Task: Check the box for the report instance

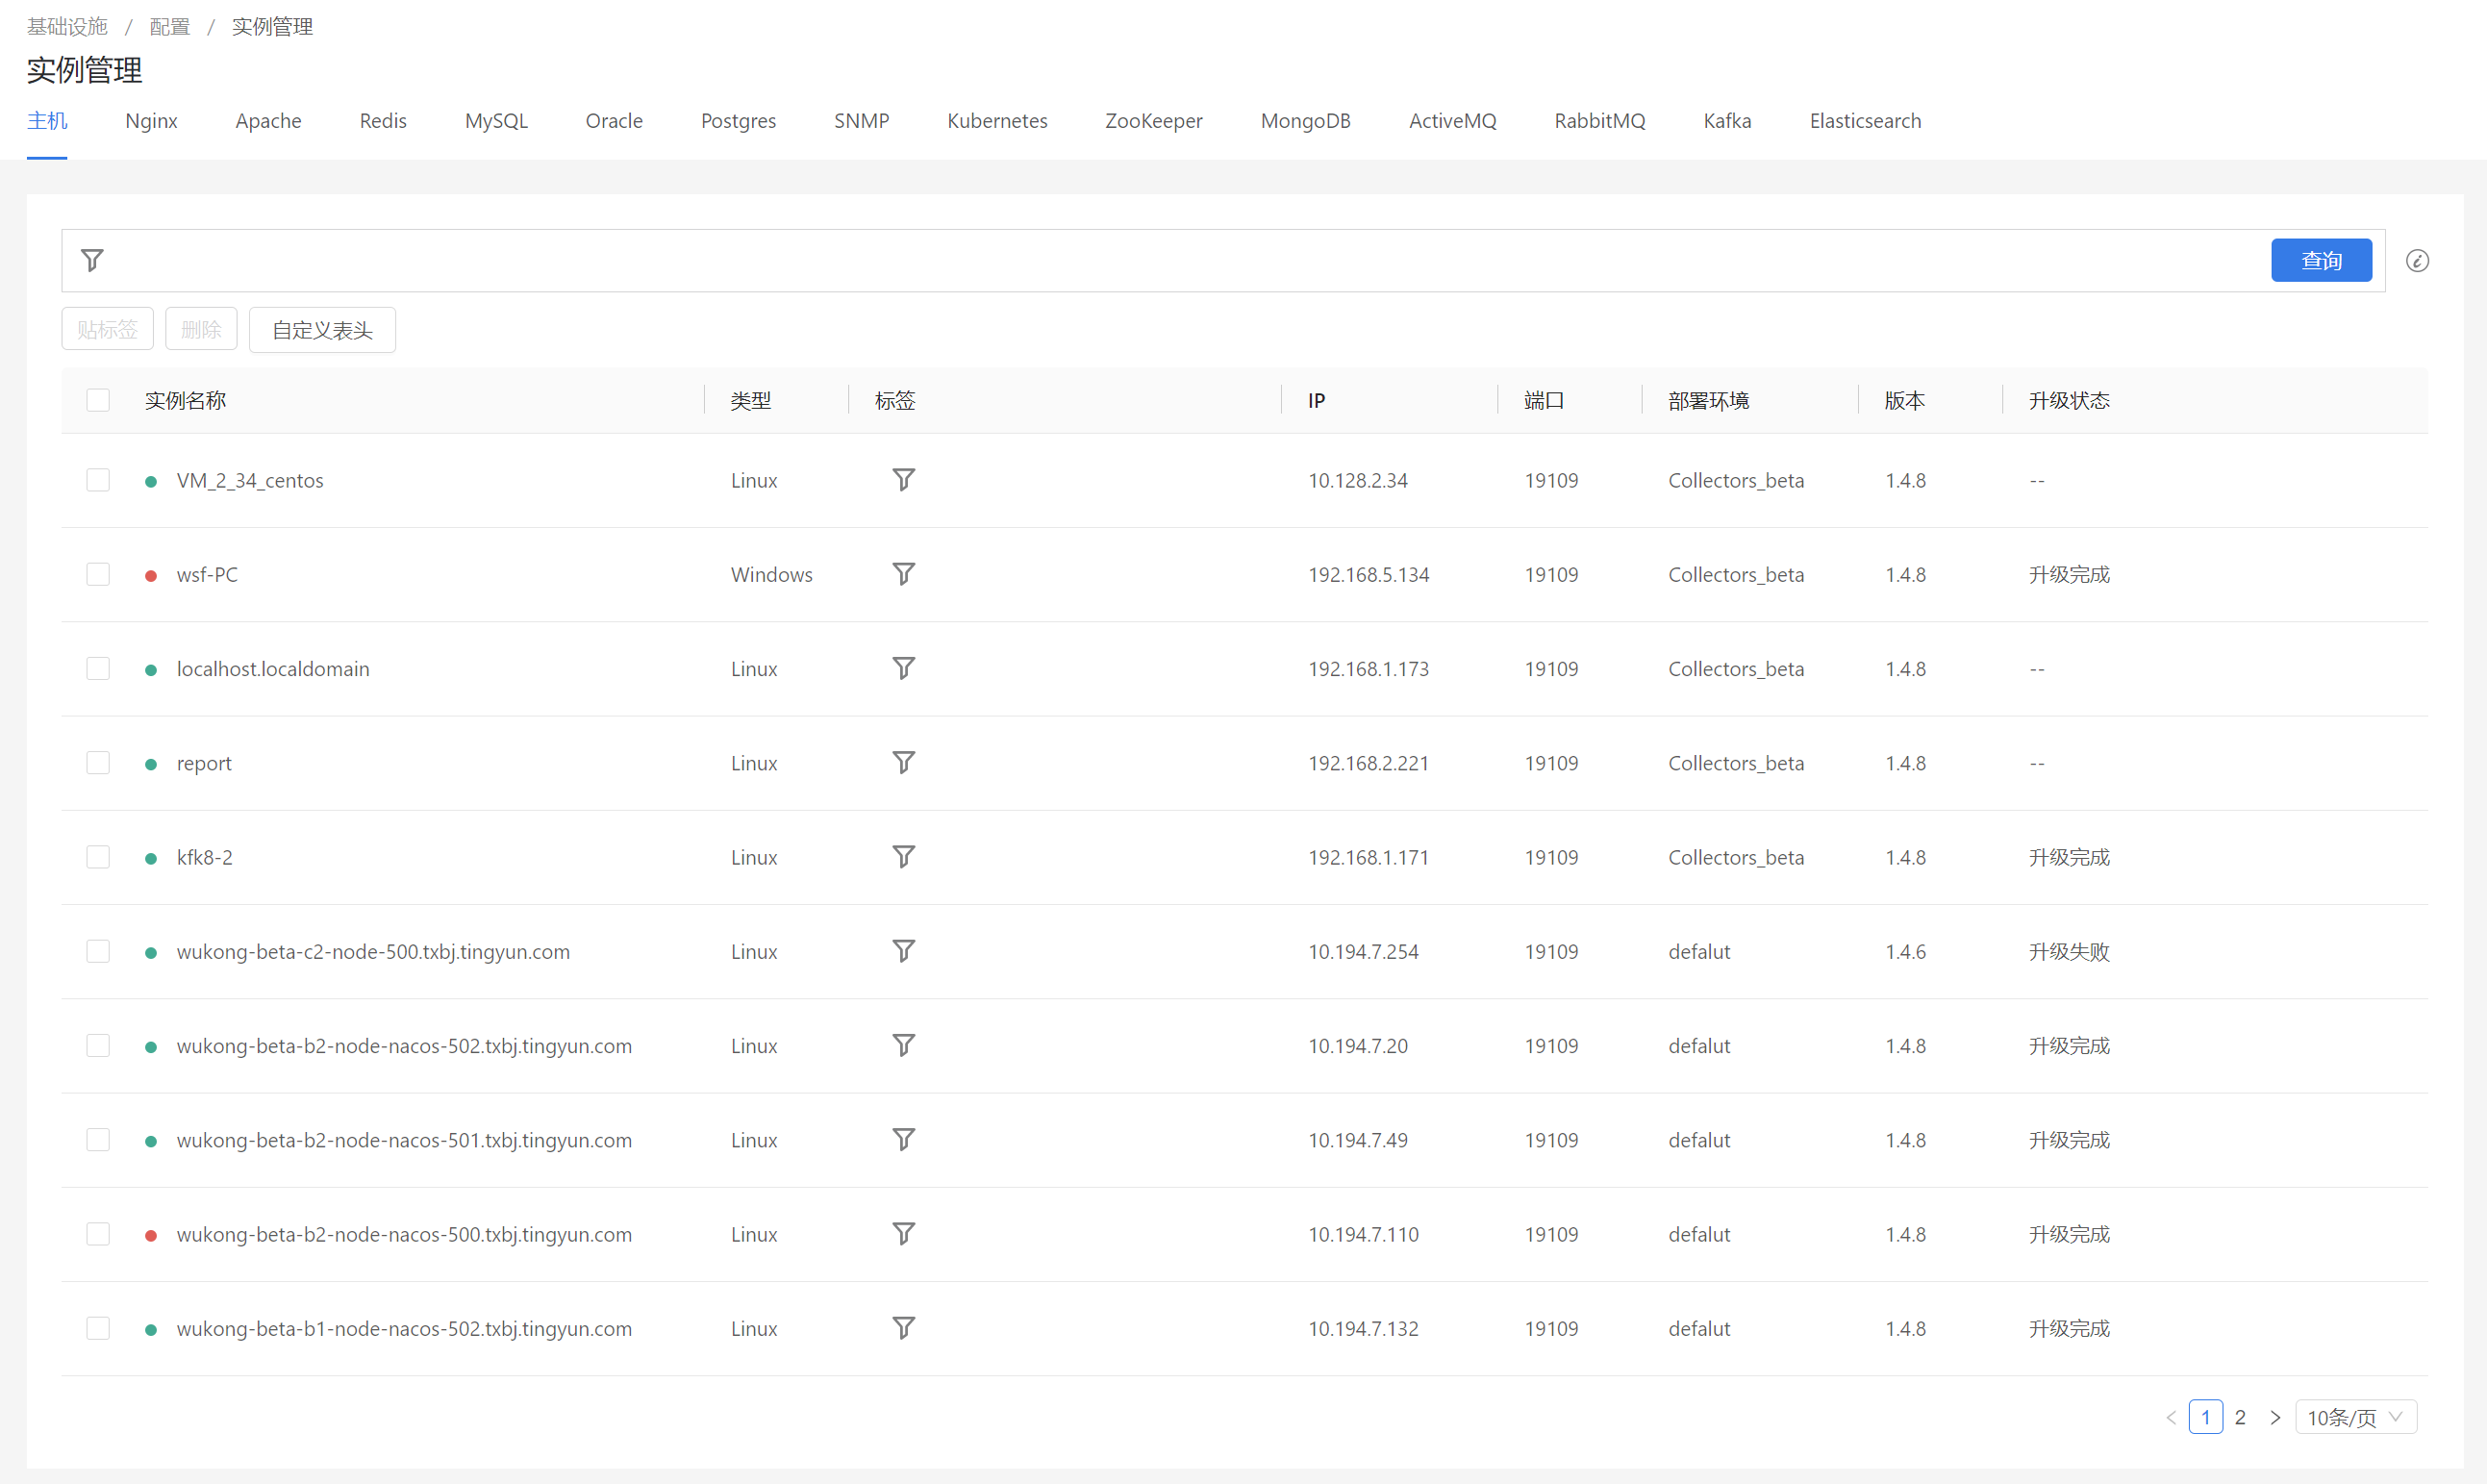Action: pos(98,763)
